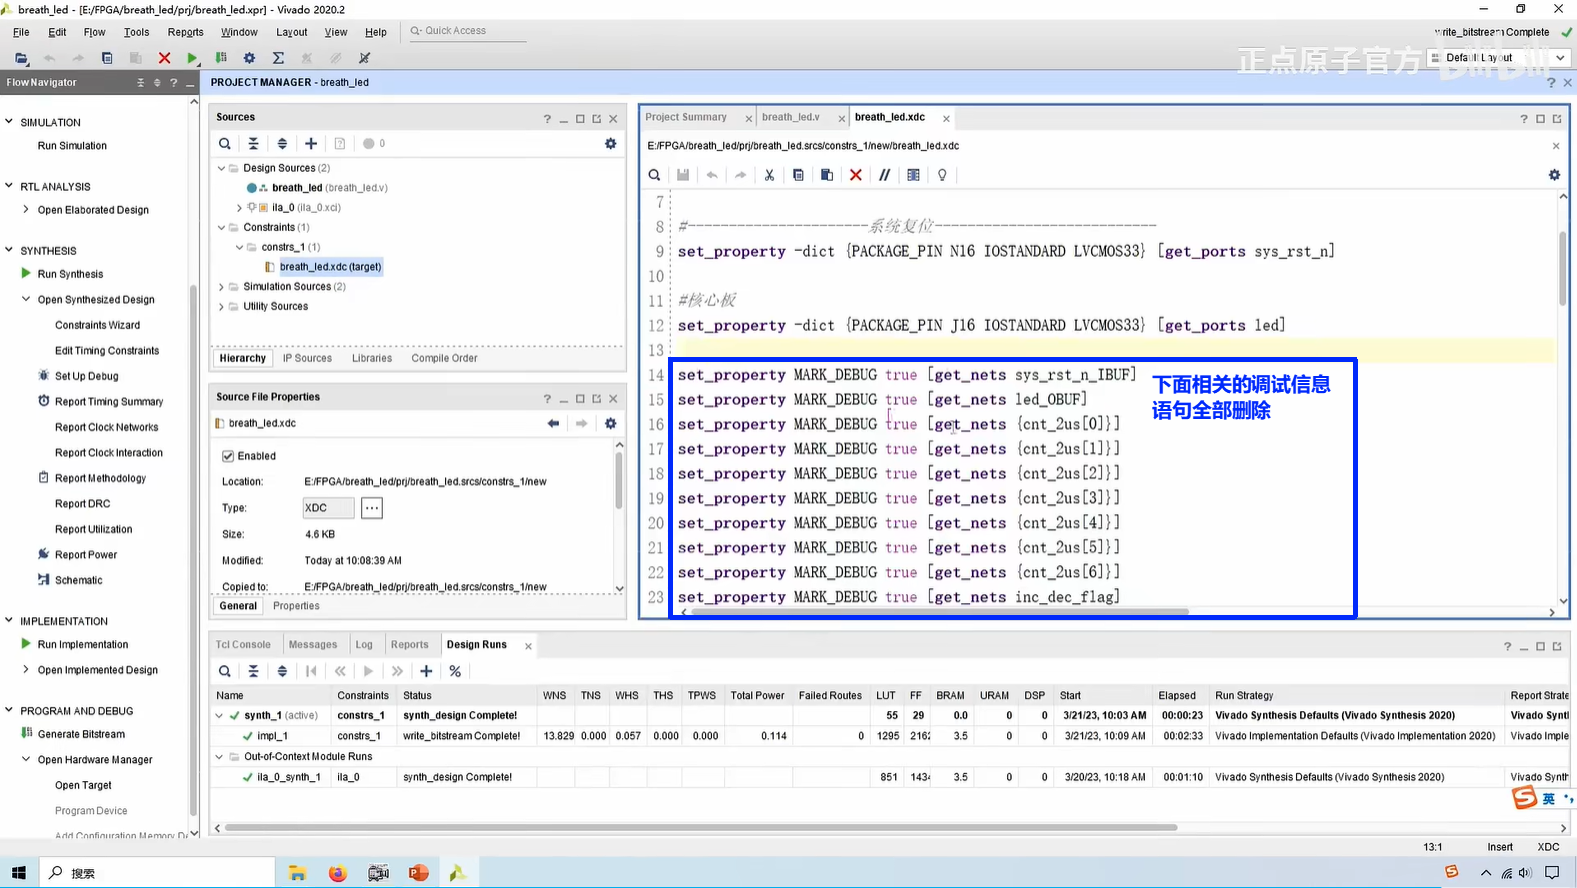
Task: Click the Quick Access search field
Action: [466, 31]
